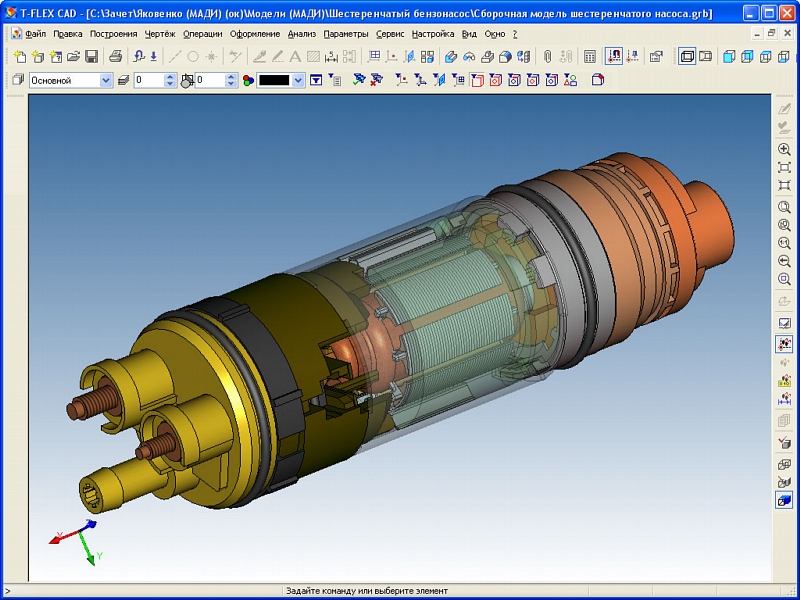Select the hatch fill tool
The image size is (800, 600).
tap(313, 56)
